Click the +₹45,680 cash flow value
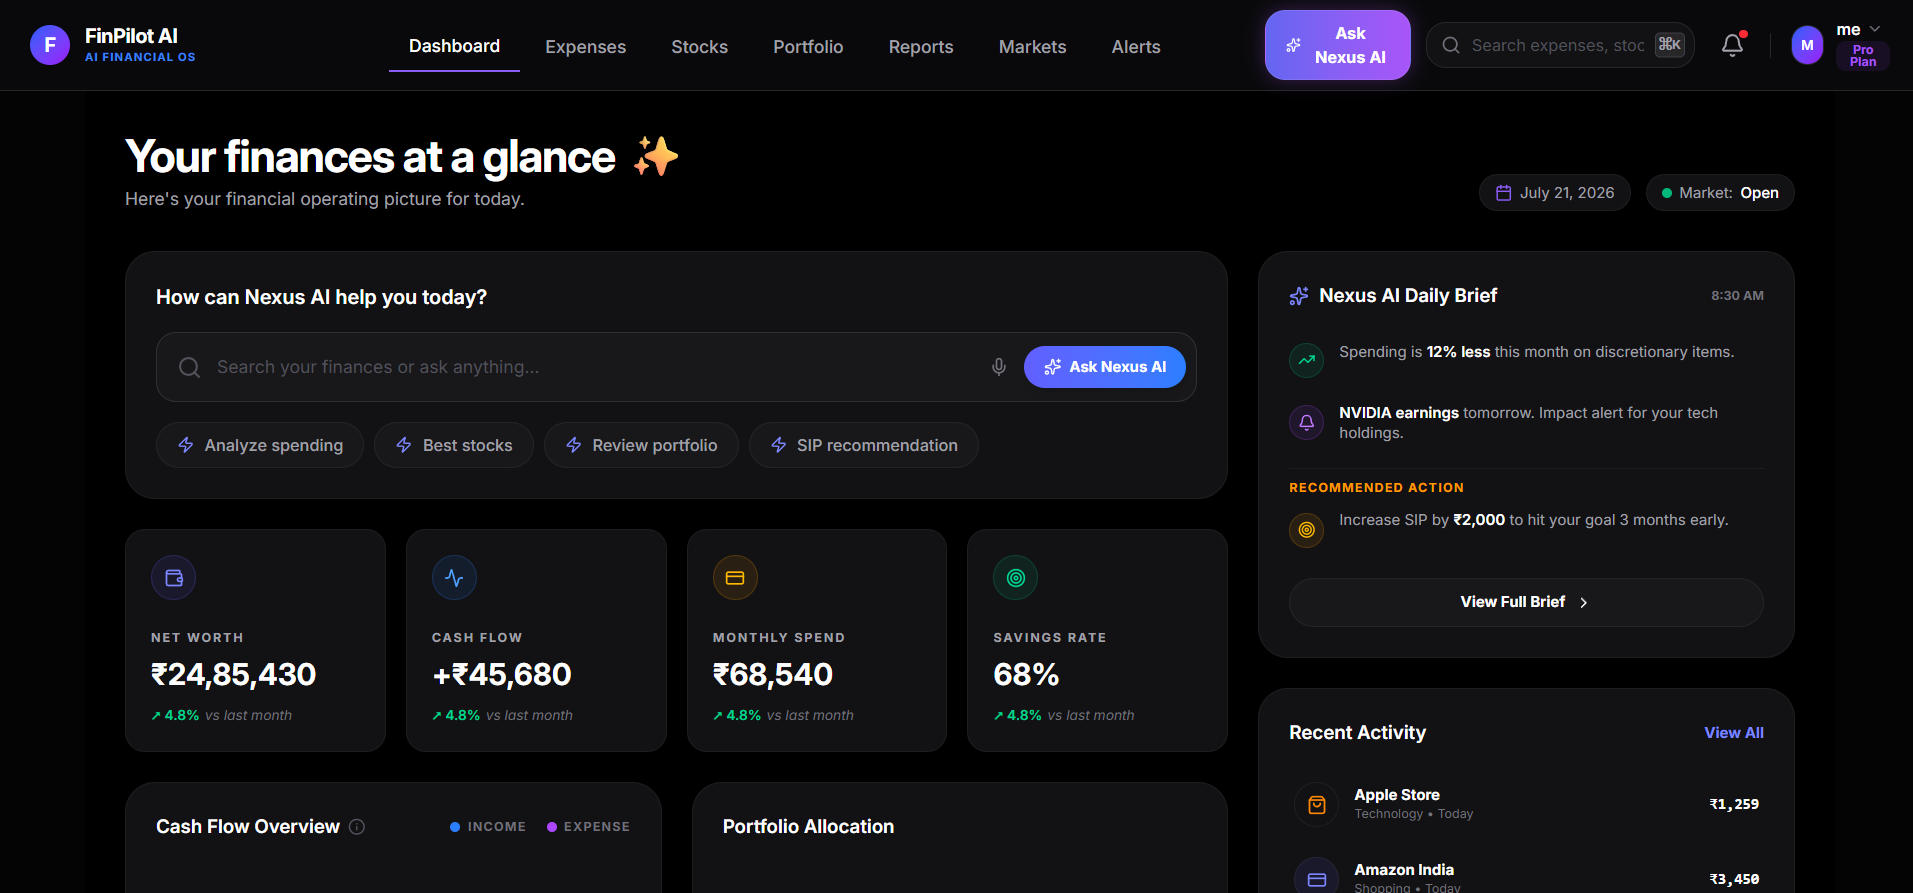Viewport: 1913px width, 893px height. (x=501, y=675)
